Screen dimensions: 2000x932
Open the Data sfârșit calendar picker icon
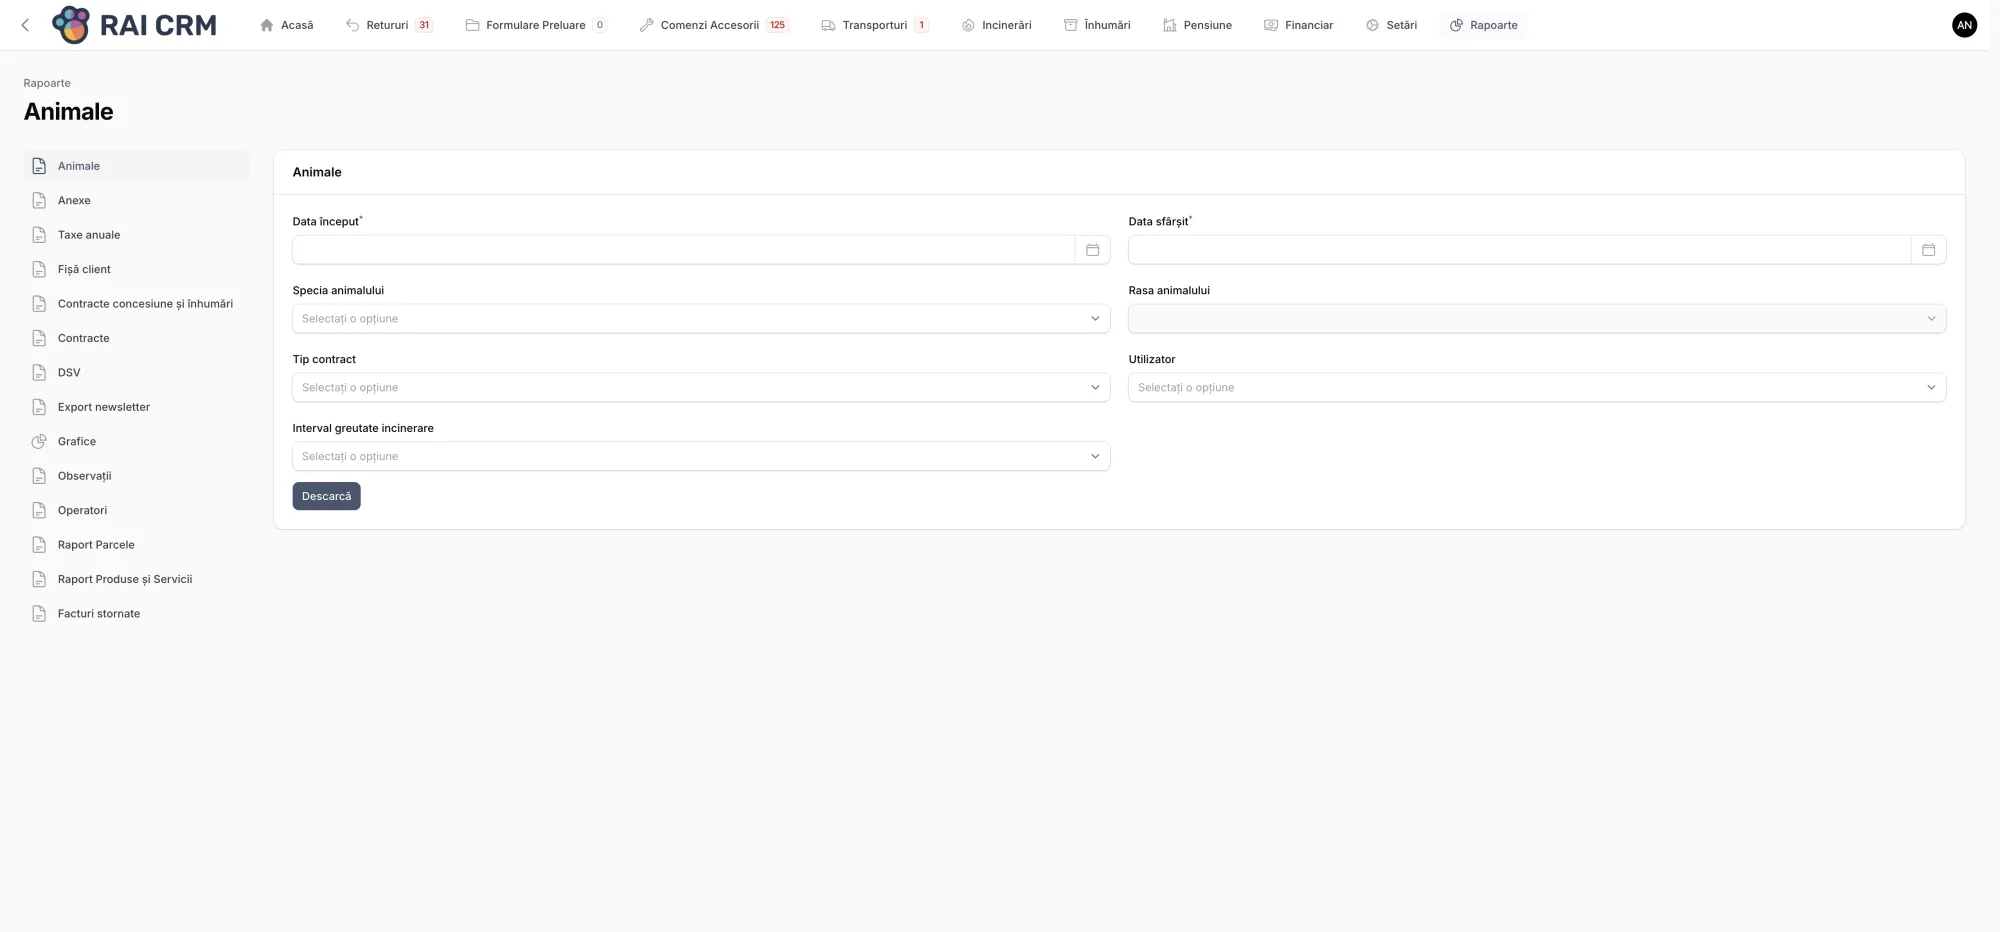(x=1928, y=250)
